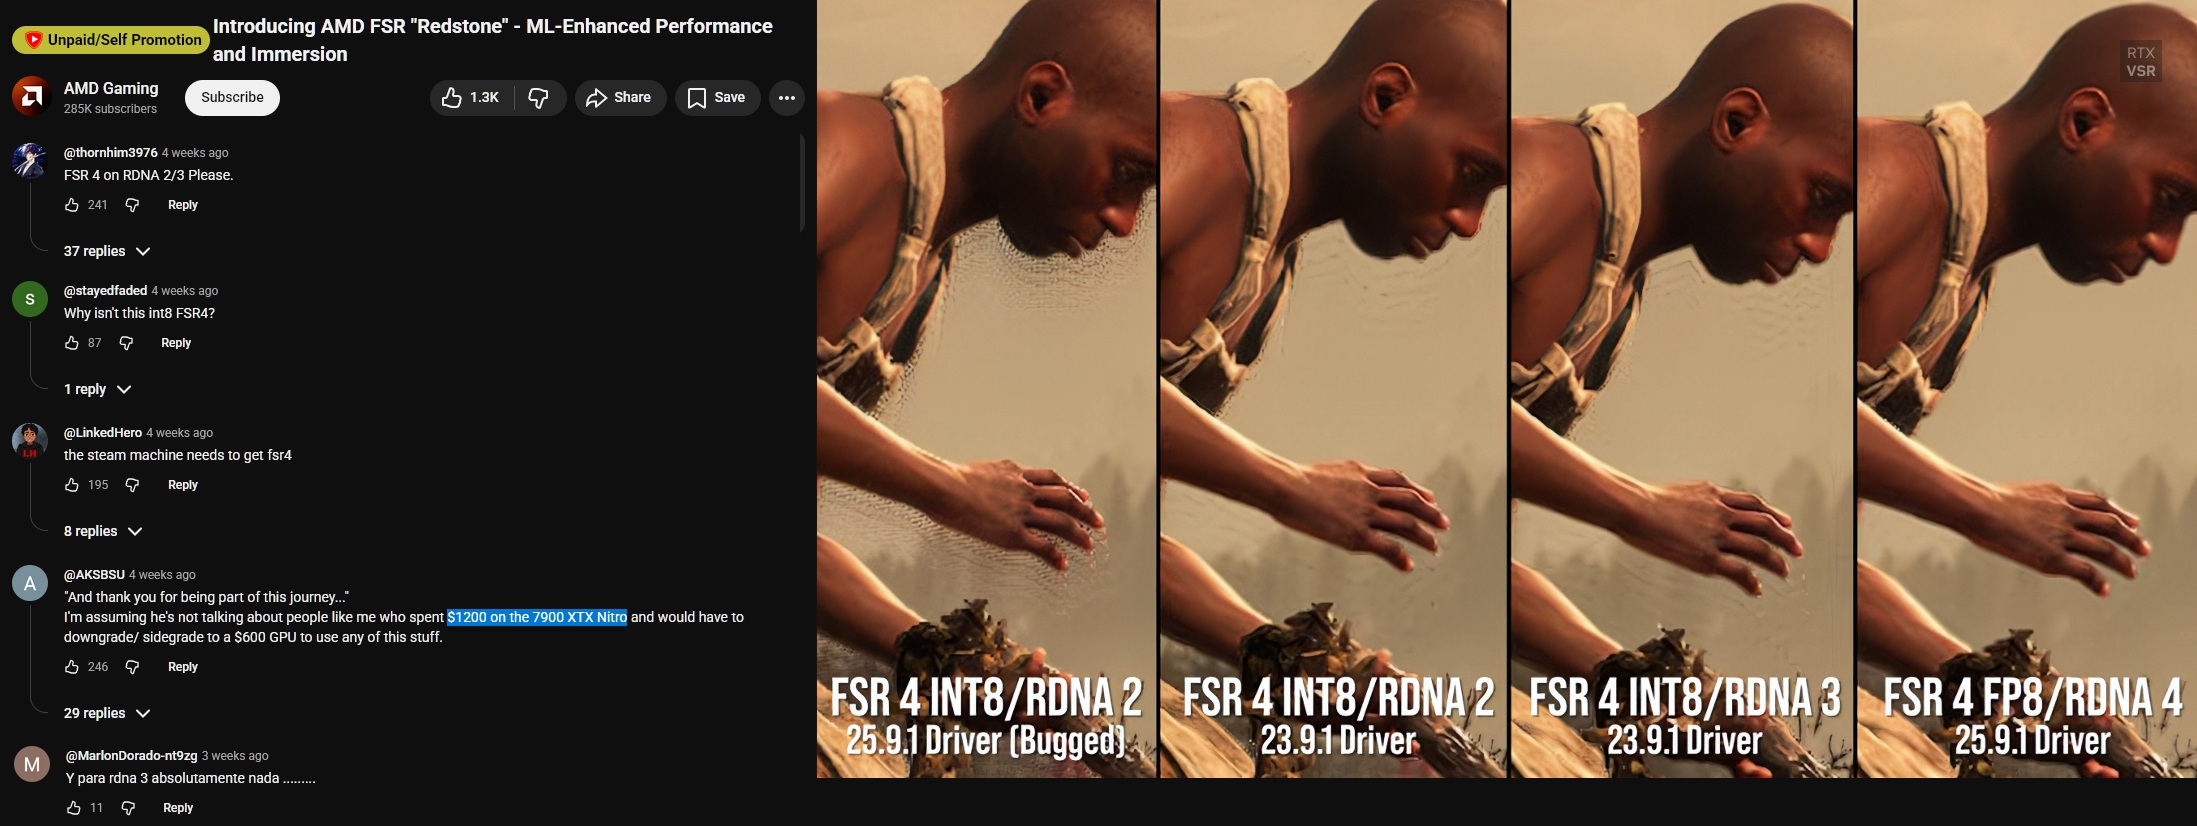Image resolution: width=2197 pixels, height=826 pixels.
Task: Expand 8 replies under @LinkedHero
Action: coord(103,531)
